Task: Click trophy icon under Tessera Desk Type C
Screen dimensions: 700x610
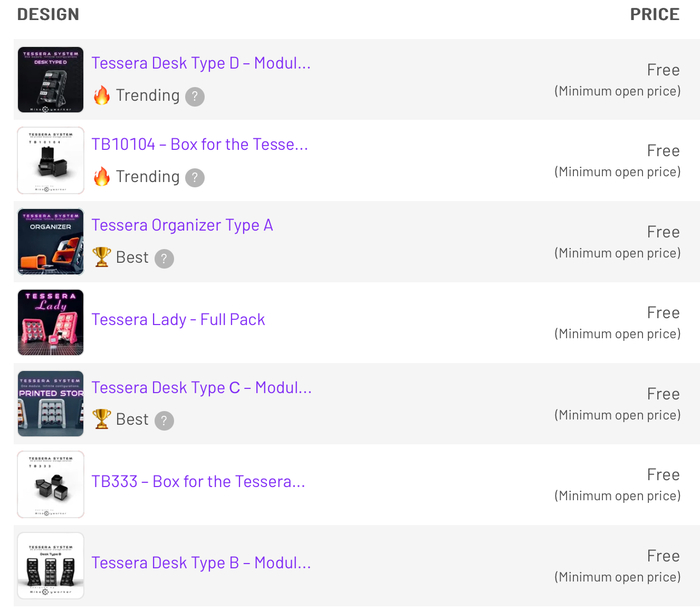Action: [101, 420]
